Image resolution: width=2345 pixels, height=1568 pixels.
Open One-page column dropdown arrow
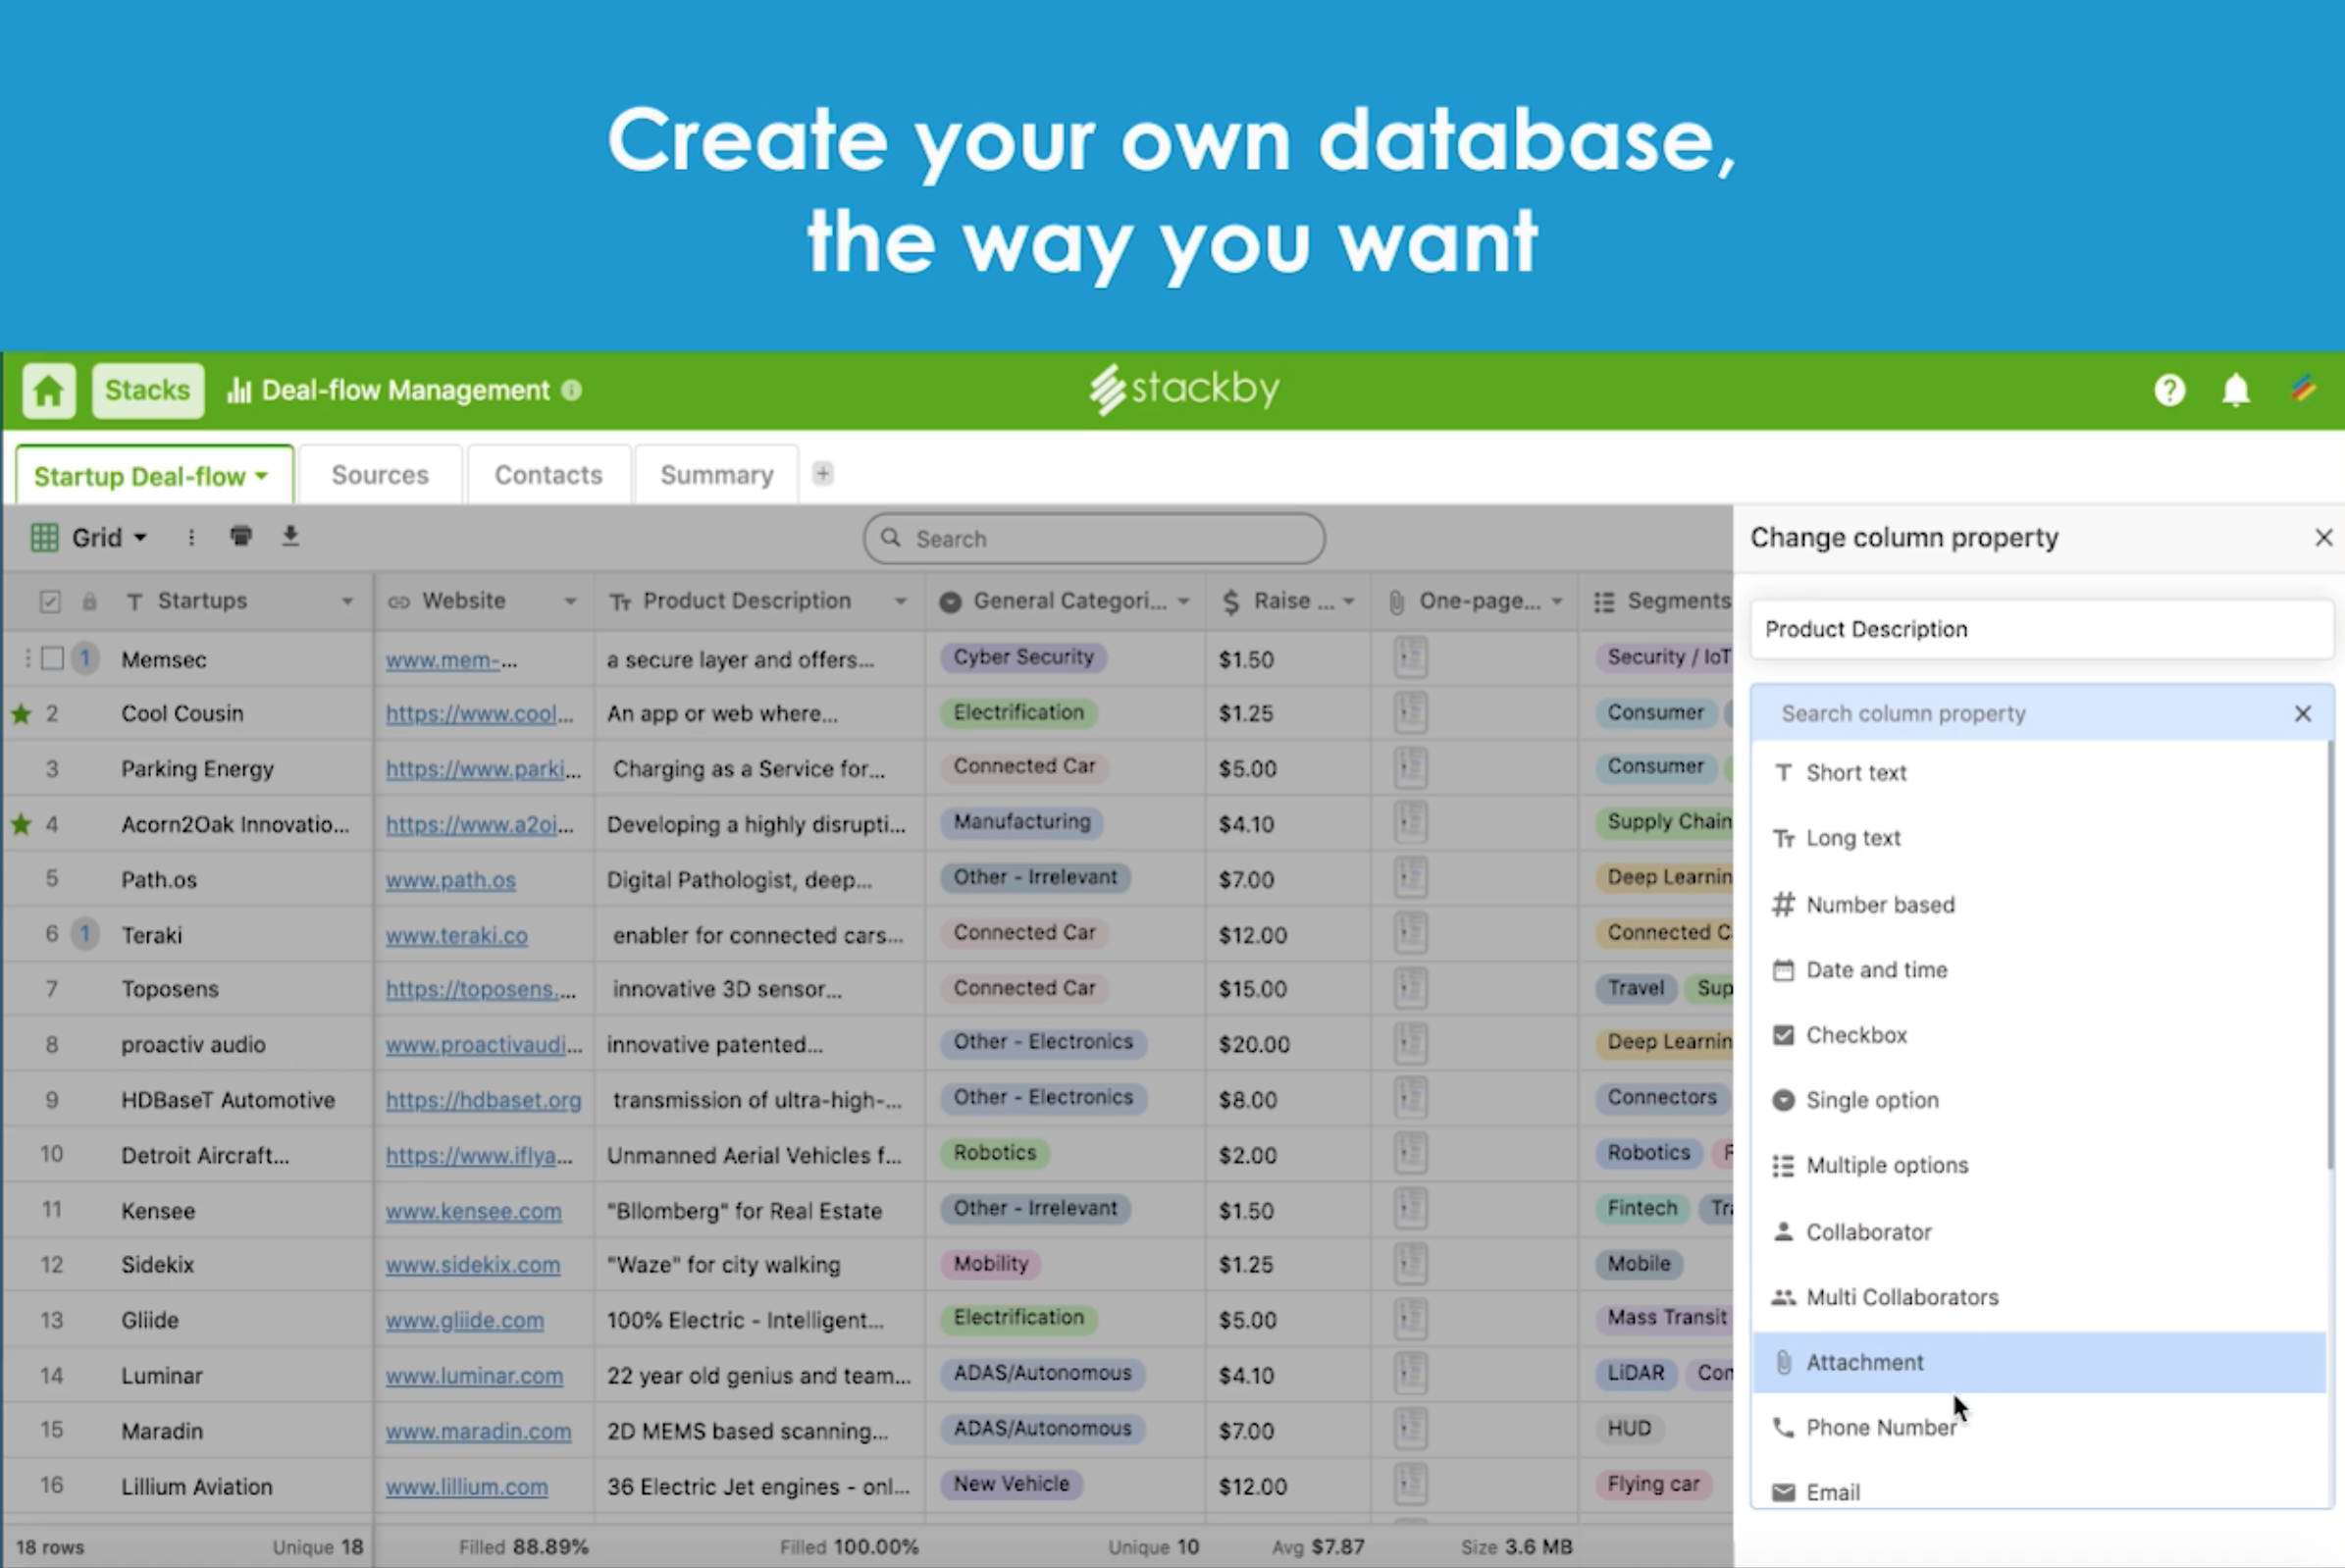pyautogui.click(x=1556, y=601)
